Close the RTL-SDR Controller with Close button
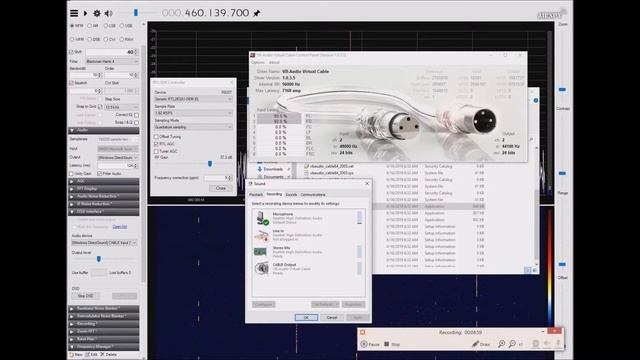 221,188
